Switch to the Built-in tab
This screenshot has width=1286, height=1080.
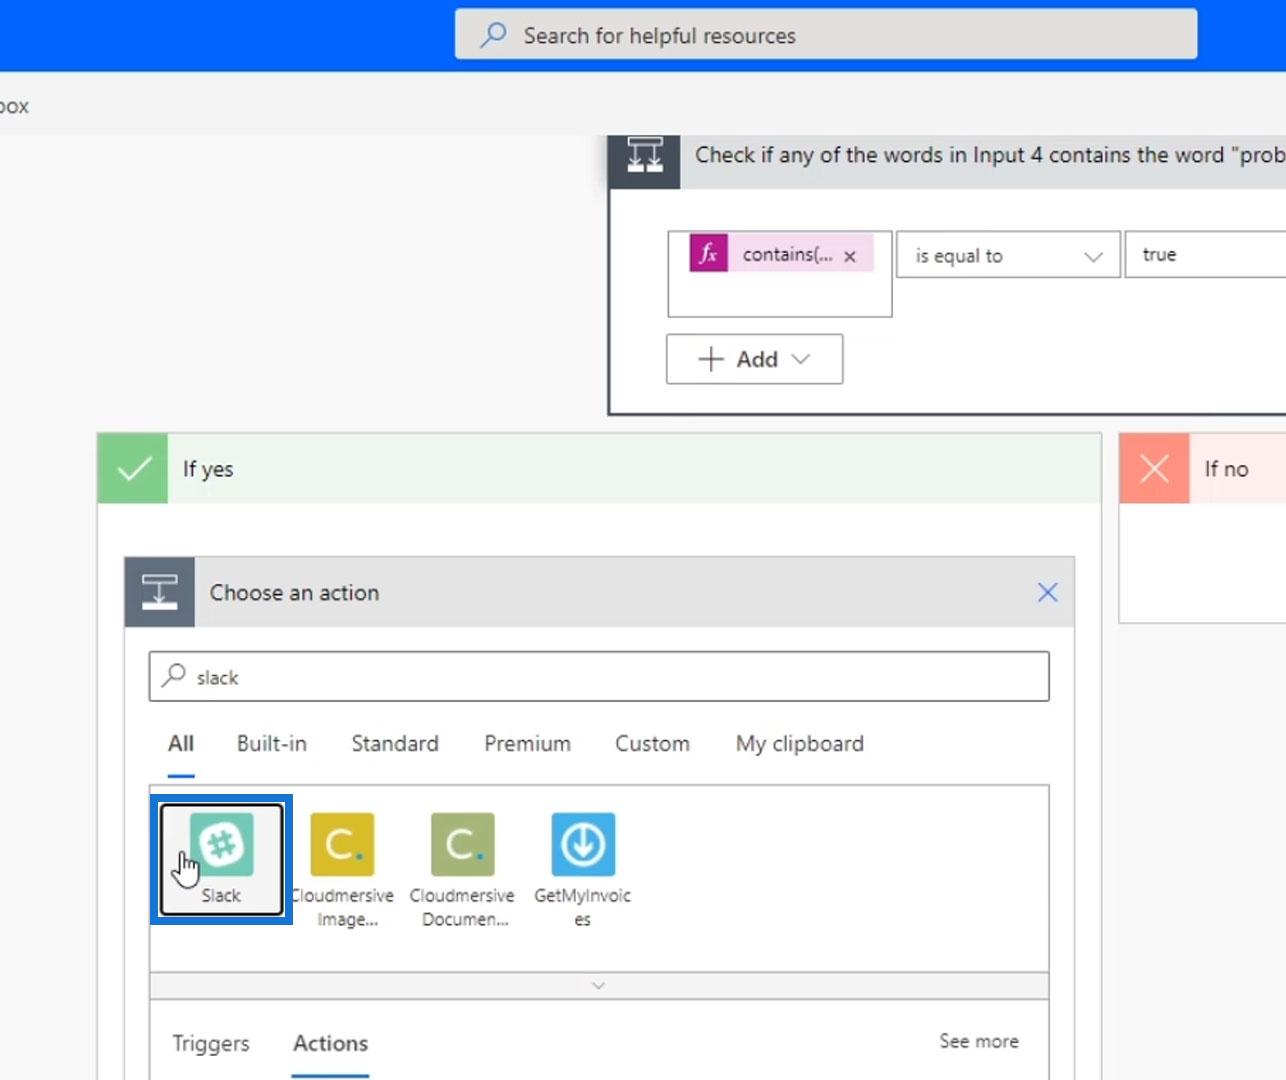[x=272, y=744]
